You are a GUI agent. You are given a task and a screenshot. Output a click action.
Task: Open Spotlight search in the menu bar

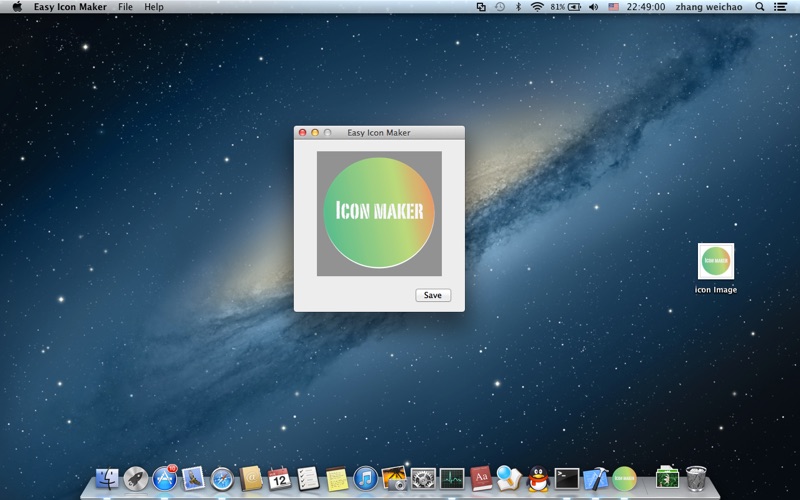point(759,7)
